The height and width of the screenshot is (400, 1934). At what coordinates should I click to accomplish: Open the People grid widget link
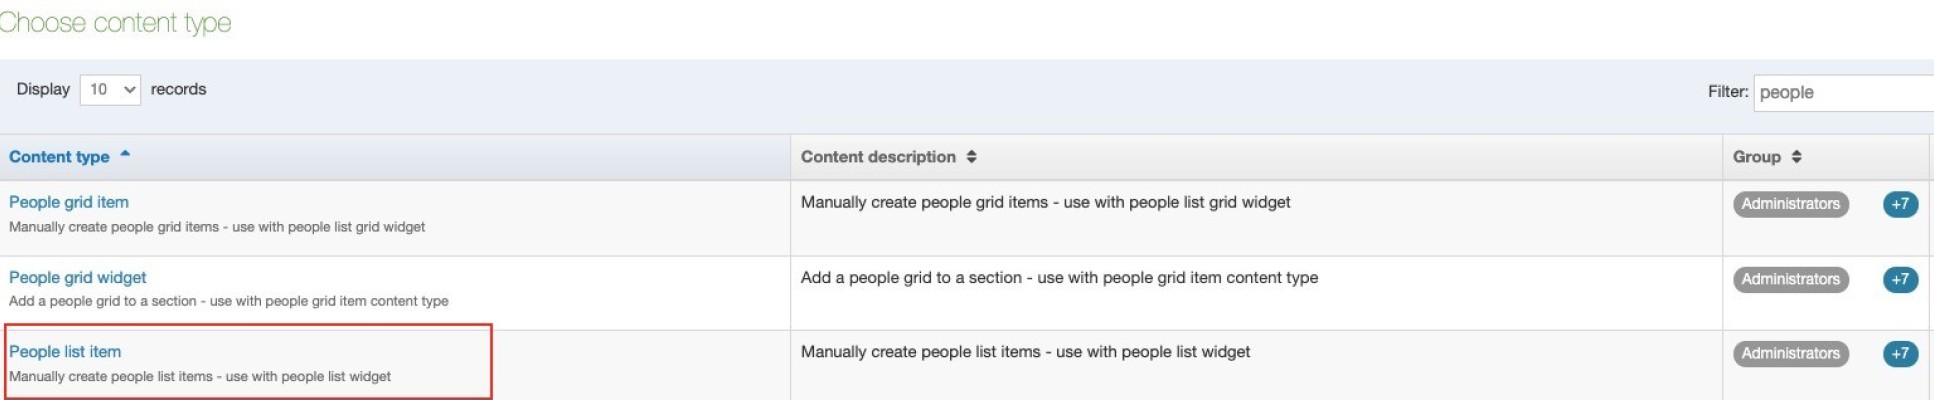(x=78, y=277)
